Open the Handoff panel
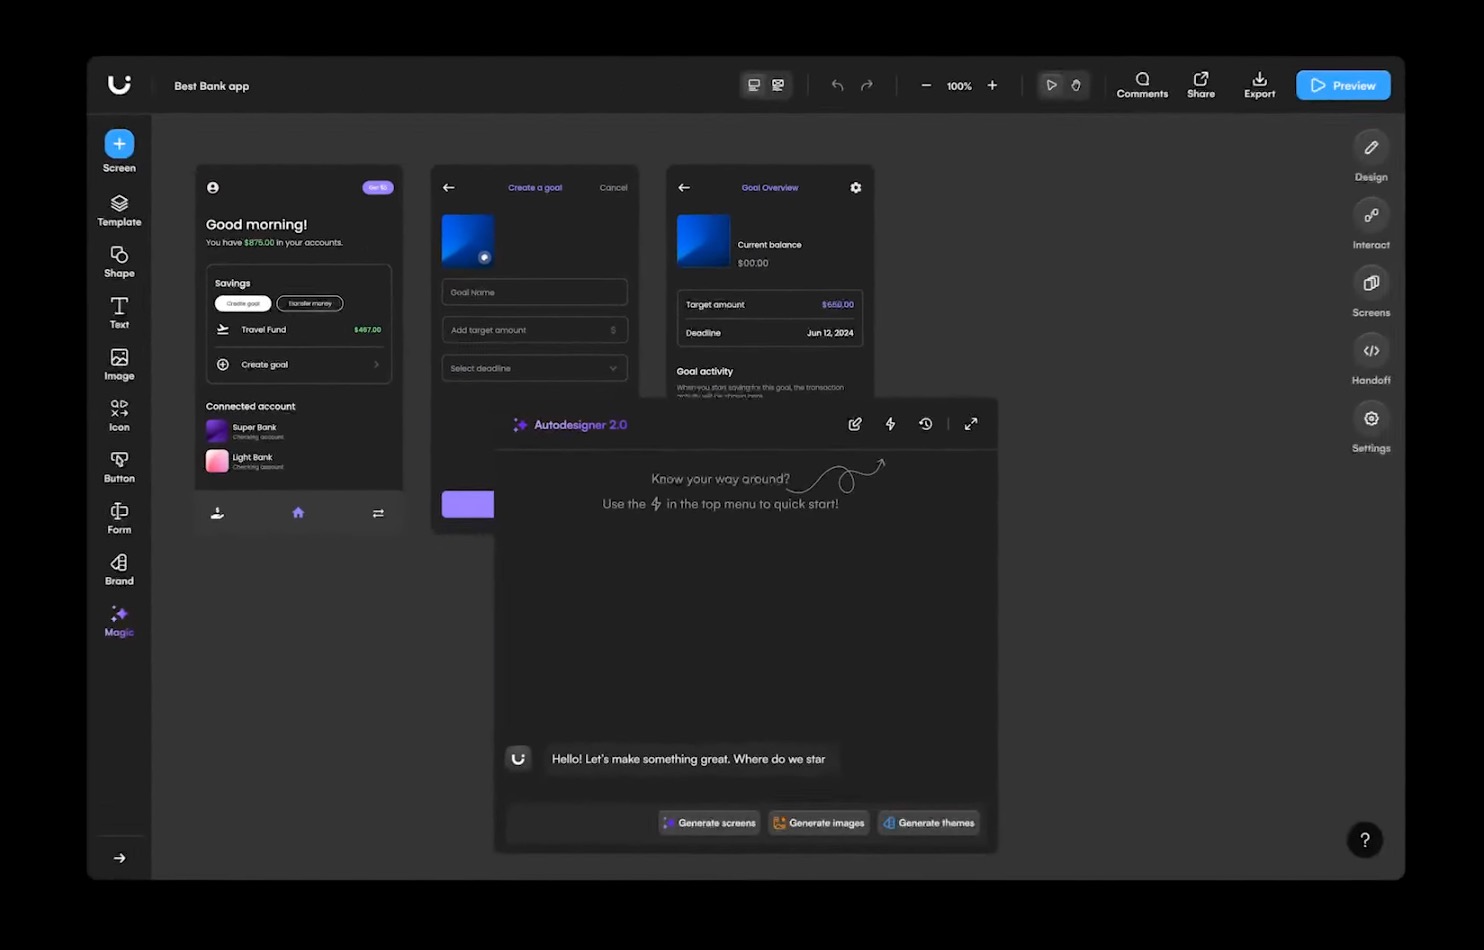Image resolution: width=1484 pixels, height=950 pixels. 1371,360
